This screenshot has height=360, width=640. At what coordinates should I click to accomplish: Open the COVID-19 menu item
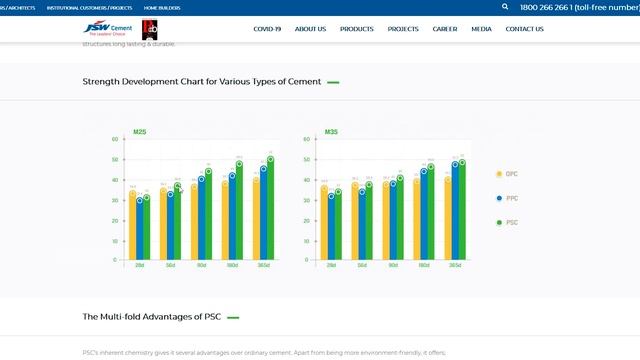pyautogui.click(x=267, y=29)
